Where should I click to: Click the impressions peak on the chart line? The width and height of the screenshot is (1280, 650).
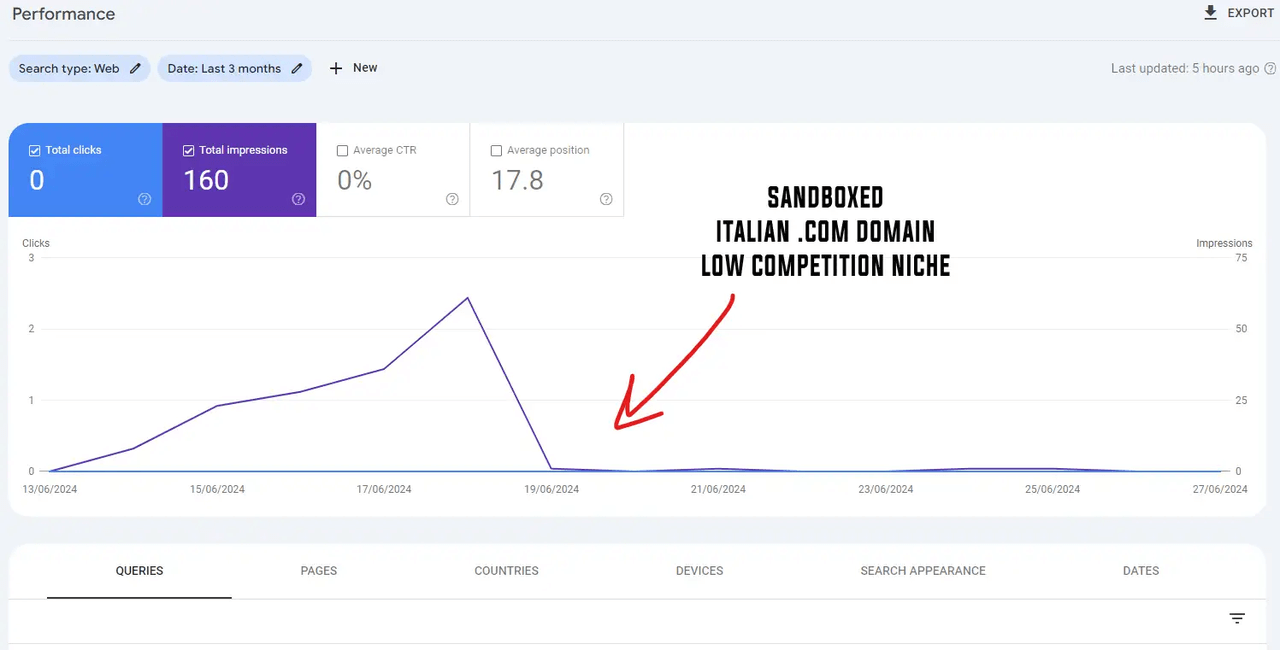468,298
